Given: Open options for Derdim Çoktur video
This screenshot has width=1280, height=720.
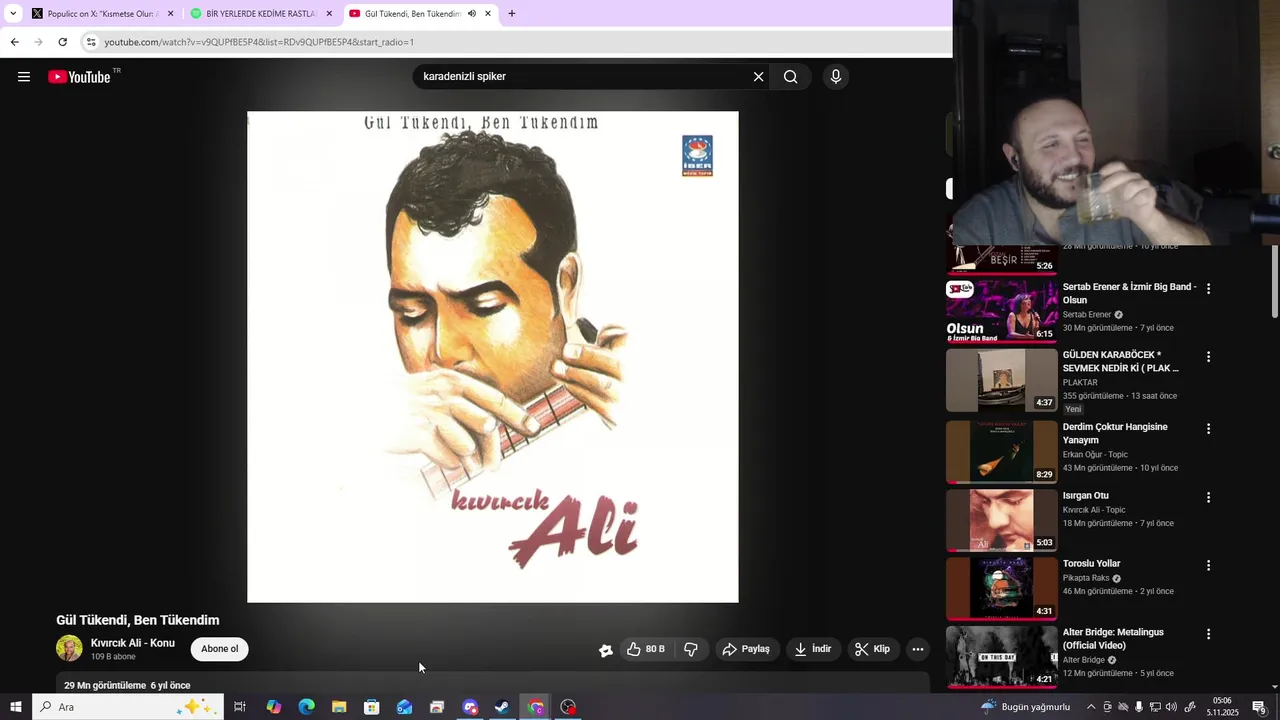Looking at the screenshot, I should pyautogui.click(x=1208, y=428).
